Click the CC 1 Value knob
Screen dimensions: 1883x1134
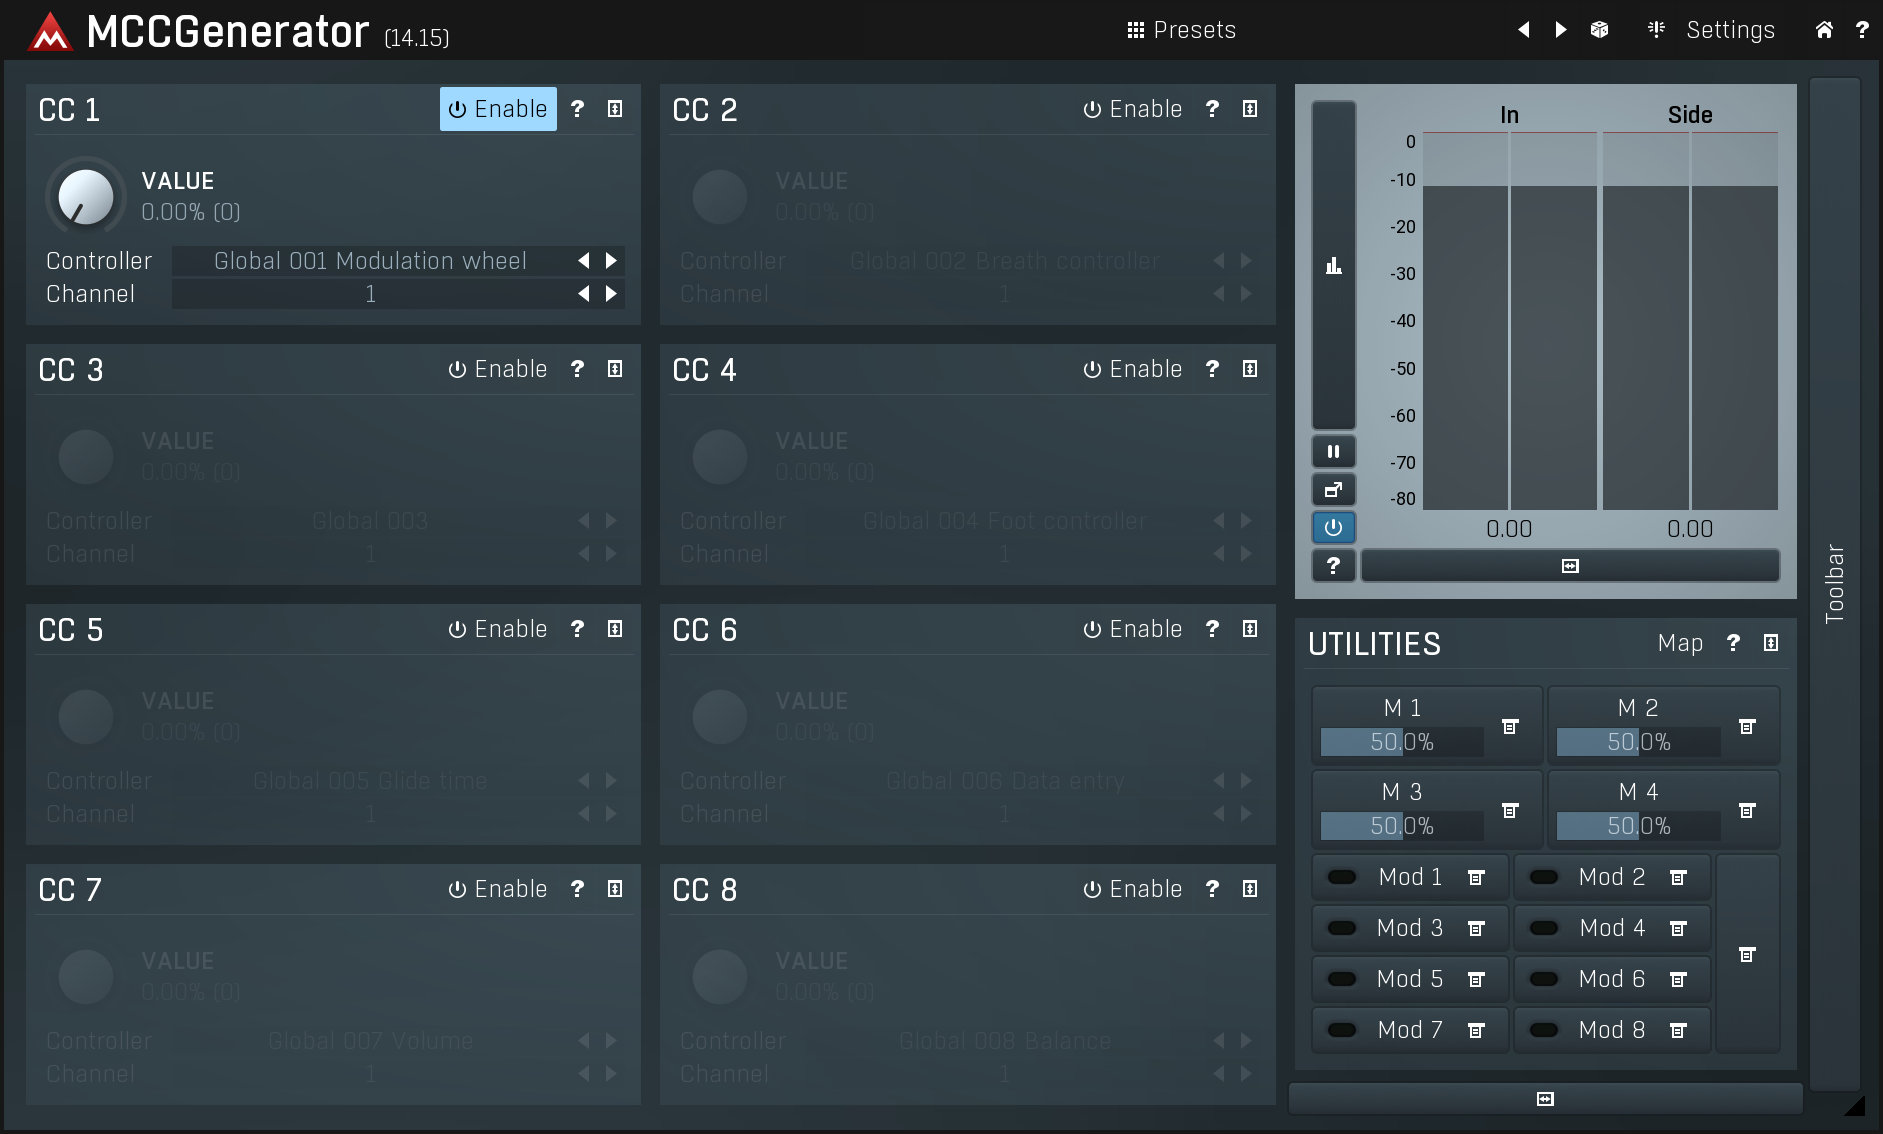(86, 196)
